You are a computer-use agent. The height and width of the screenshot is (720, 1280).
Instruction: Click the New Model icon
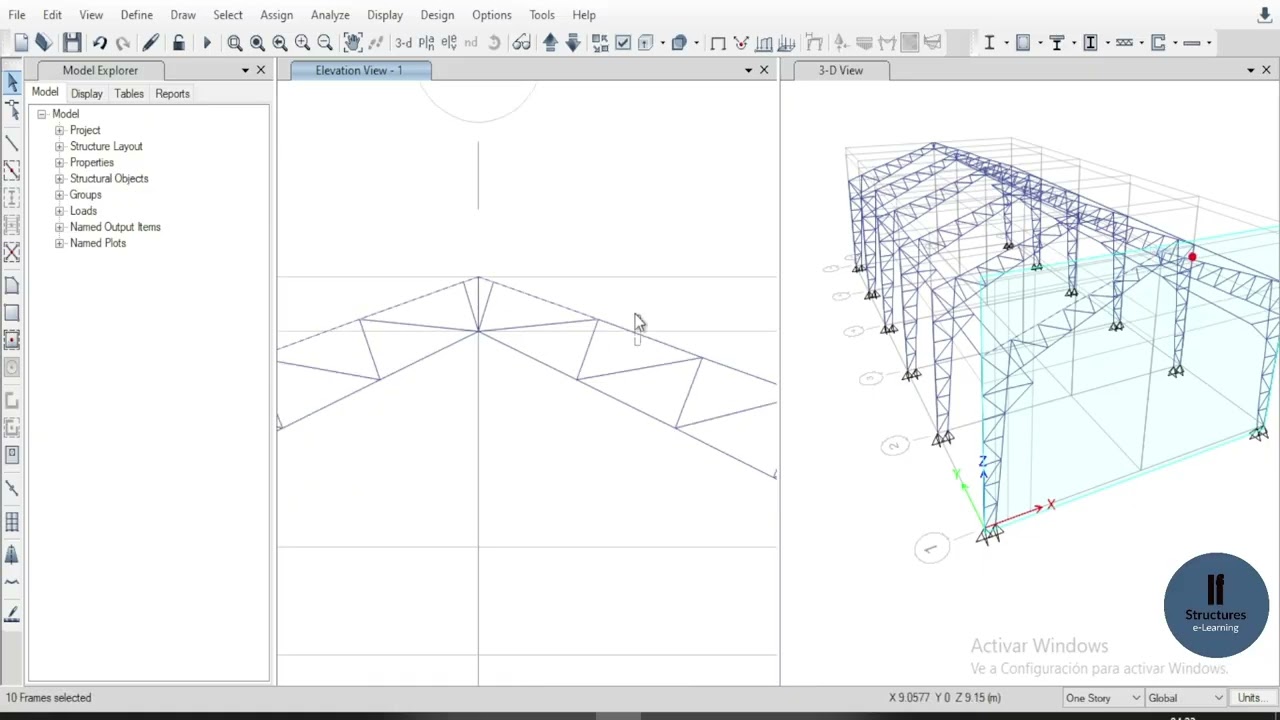coord(21,42)
